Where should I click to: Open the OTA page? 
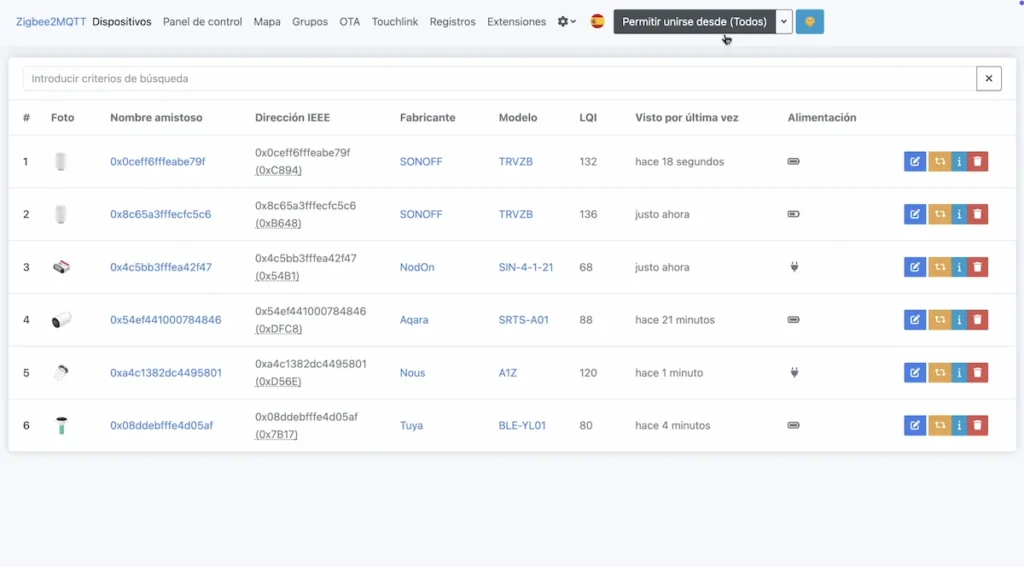coord(349,22)
